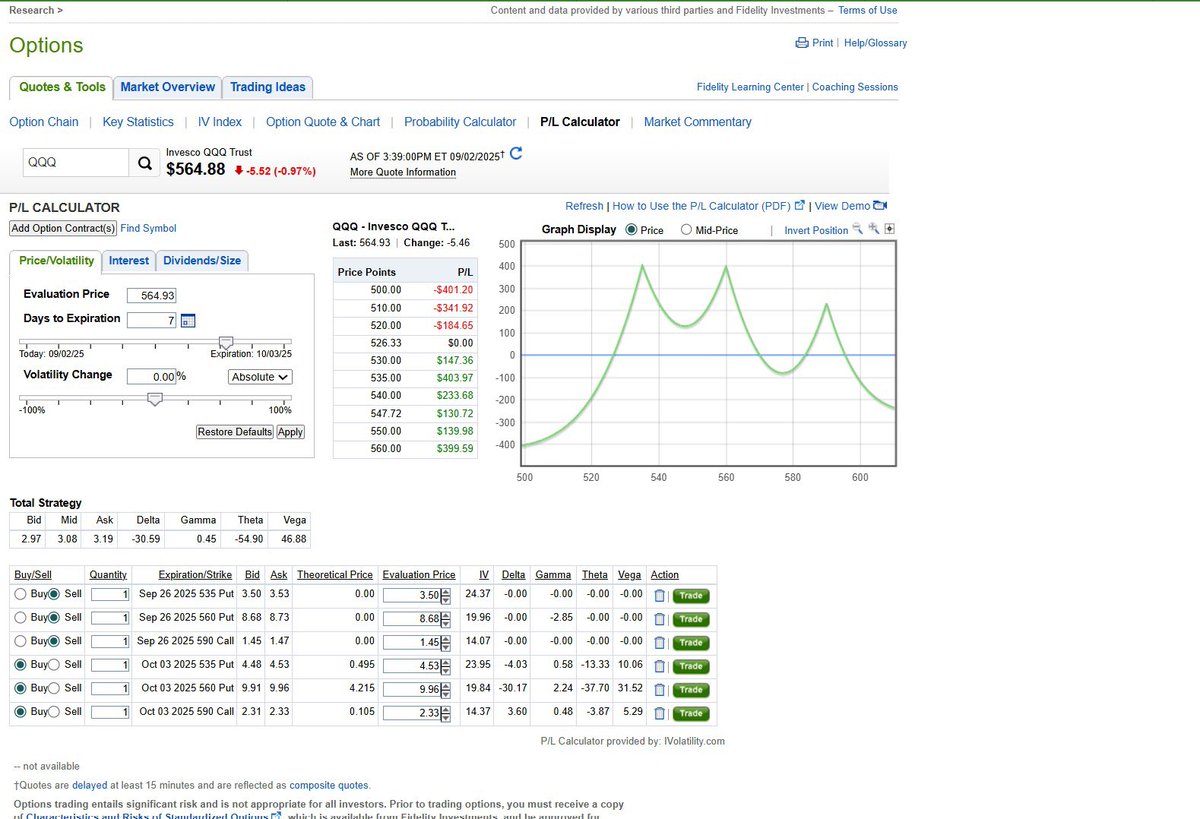The height and width of the screenshot is (819, 1200).
Task: Set Sep 26 560 Put to Buy
Action: pos(21,617)
